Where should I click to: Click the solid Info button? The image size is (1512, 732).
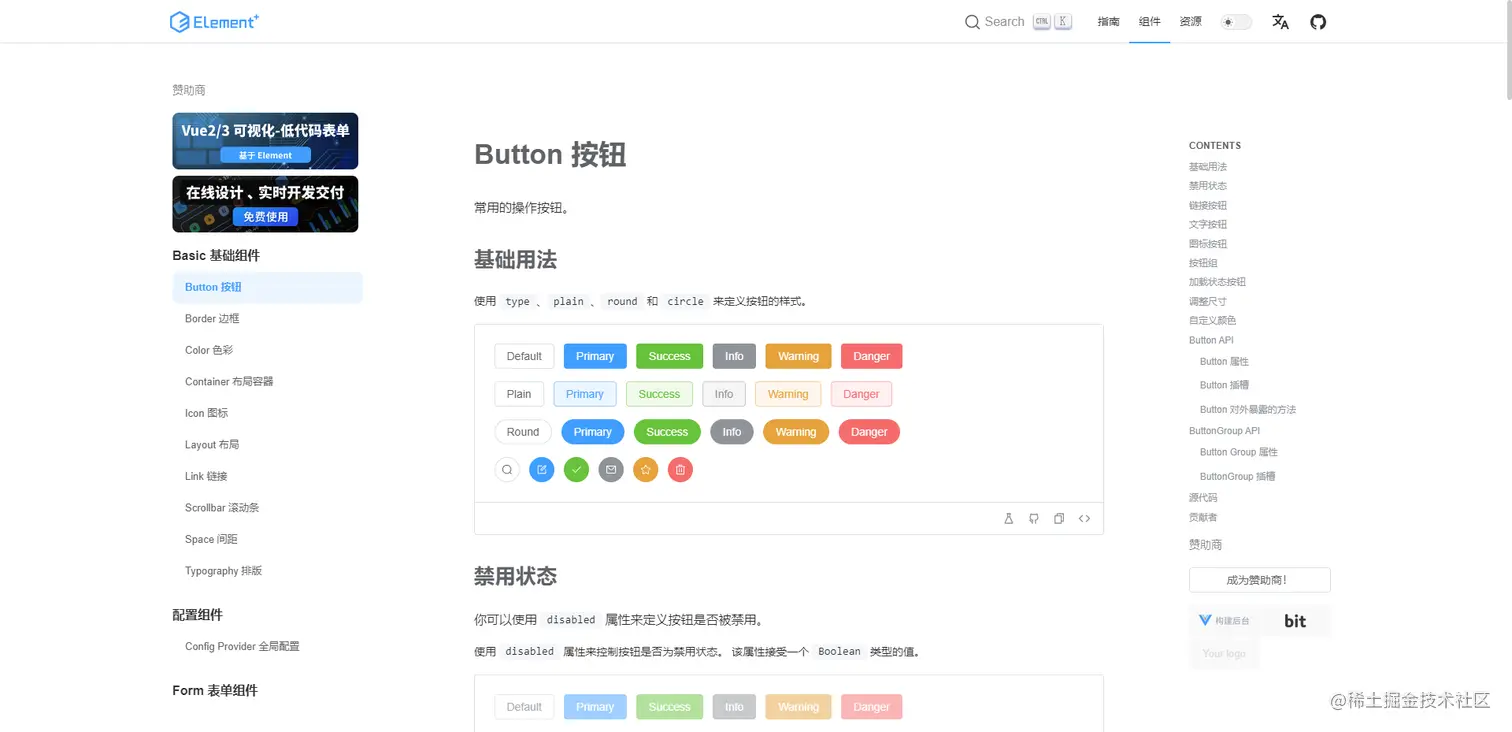(734, 356)
